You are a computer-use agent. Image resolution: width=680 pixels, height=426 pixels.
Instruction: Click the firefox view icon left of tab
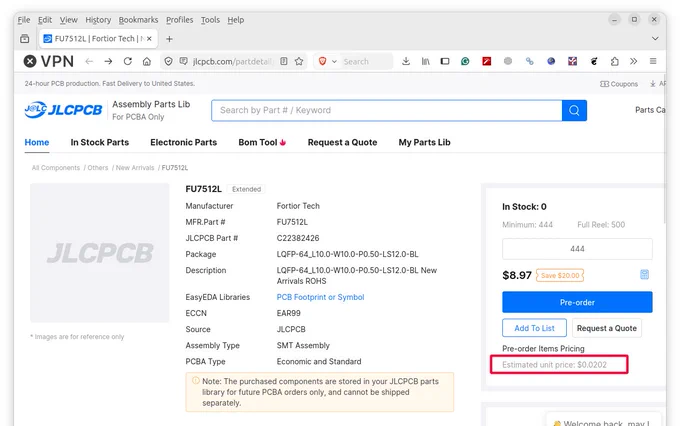point(25,39)
